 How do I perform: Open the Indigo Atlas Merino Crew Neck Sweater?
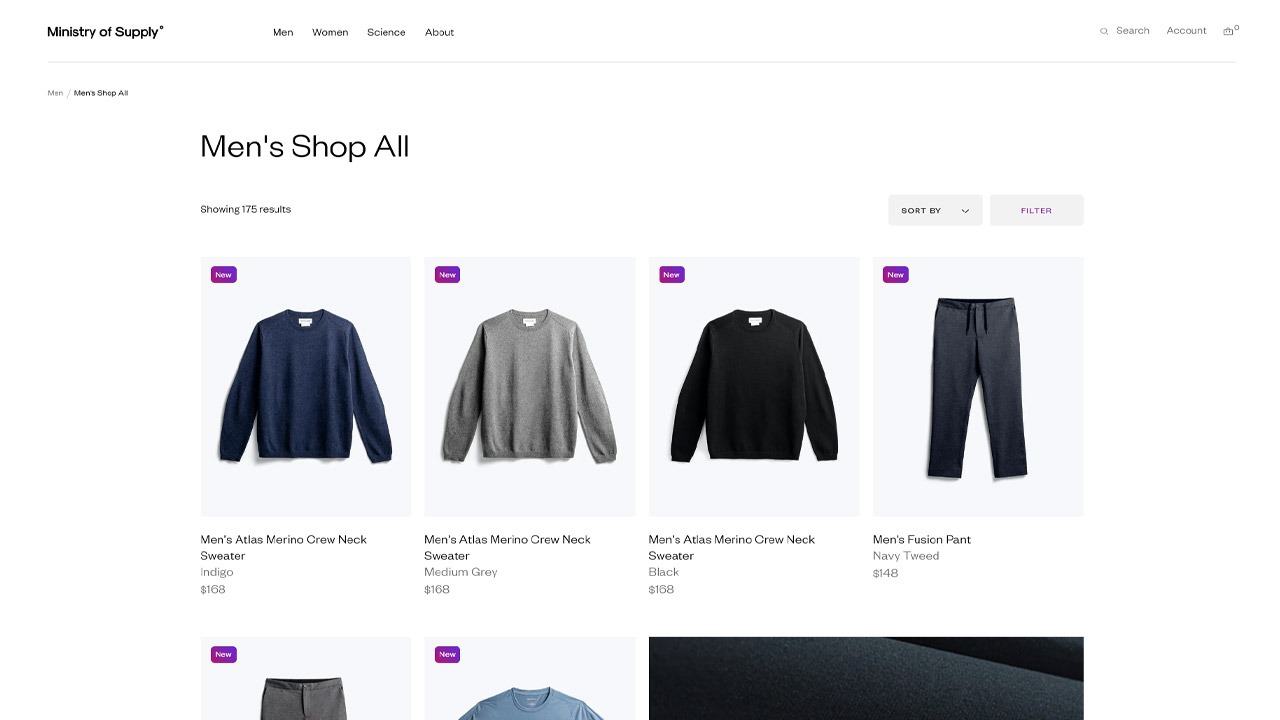283,547
